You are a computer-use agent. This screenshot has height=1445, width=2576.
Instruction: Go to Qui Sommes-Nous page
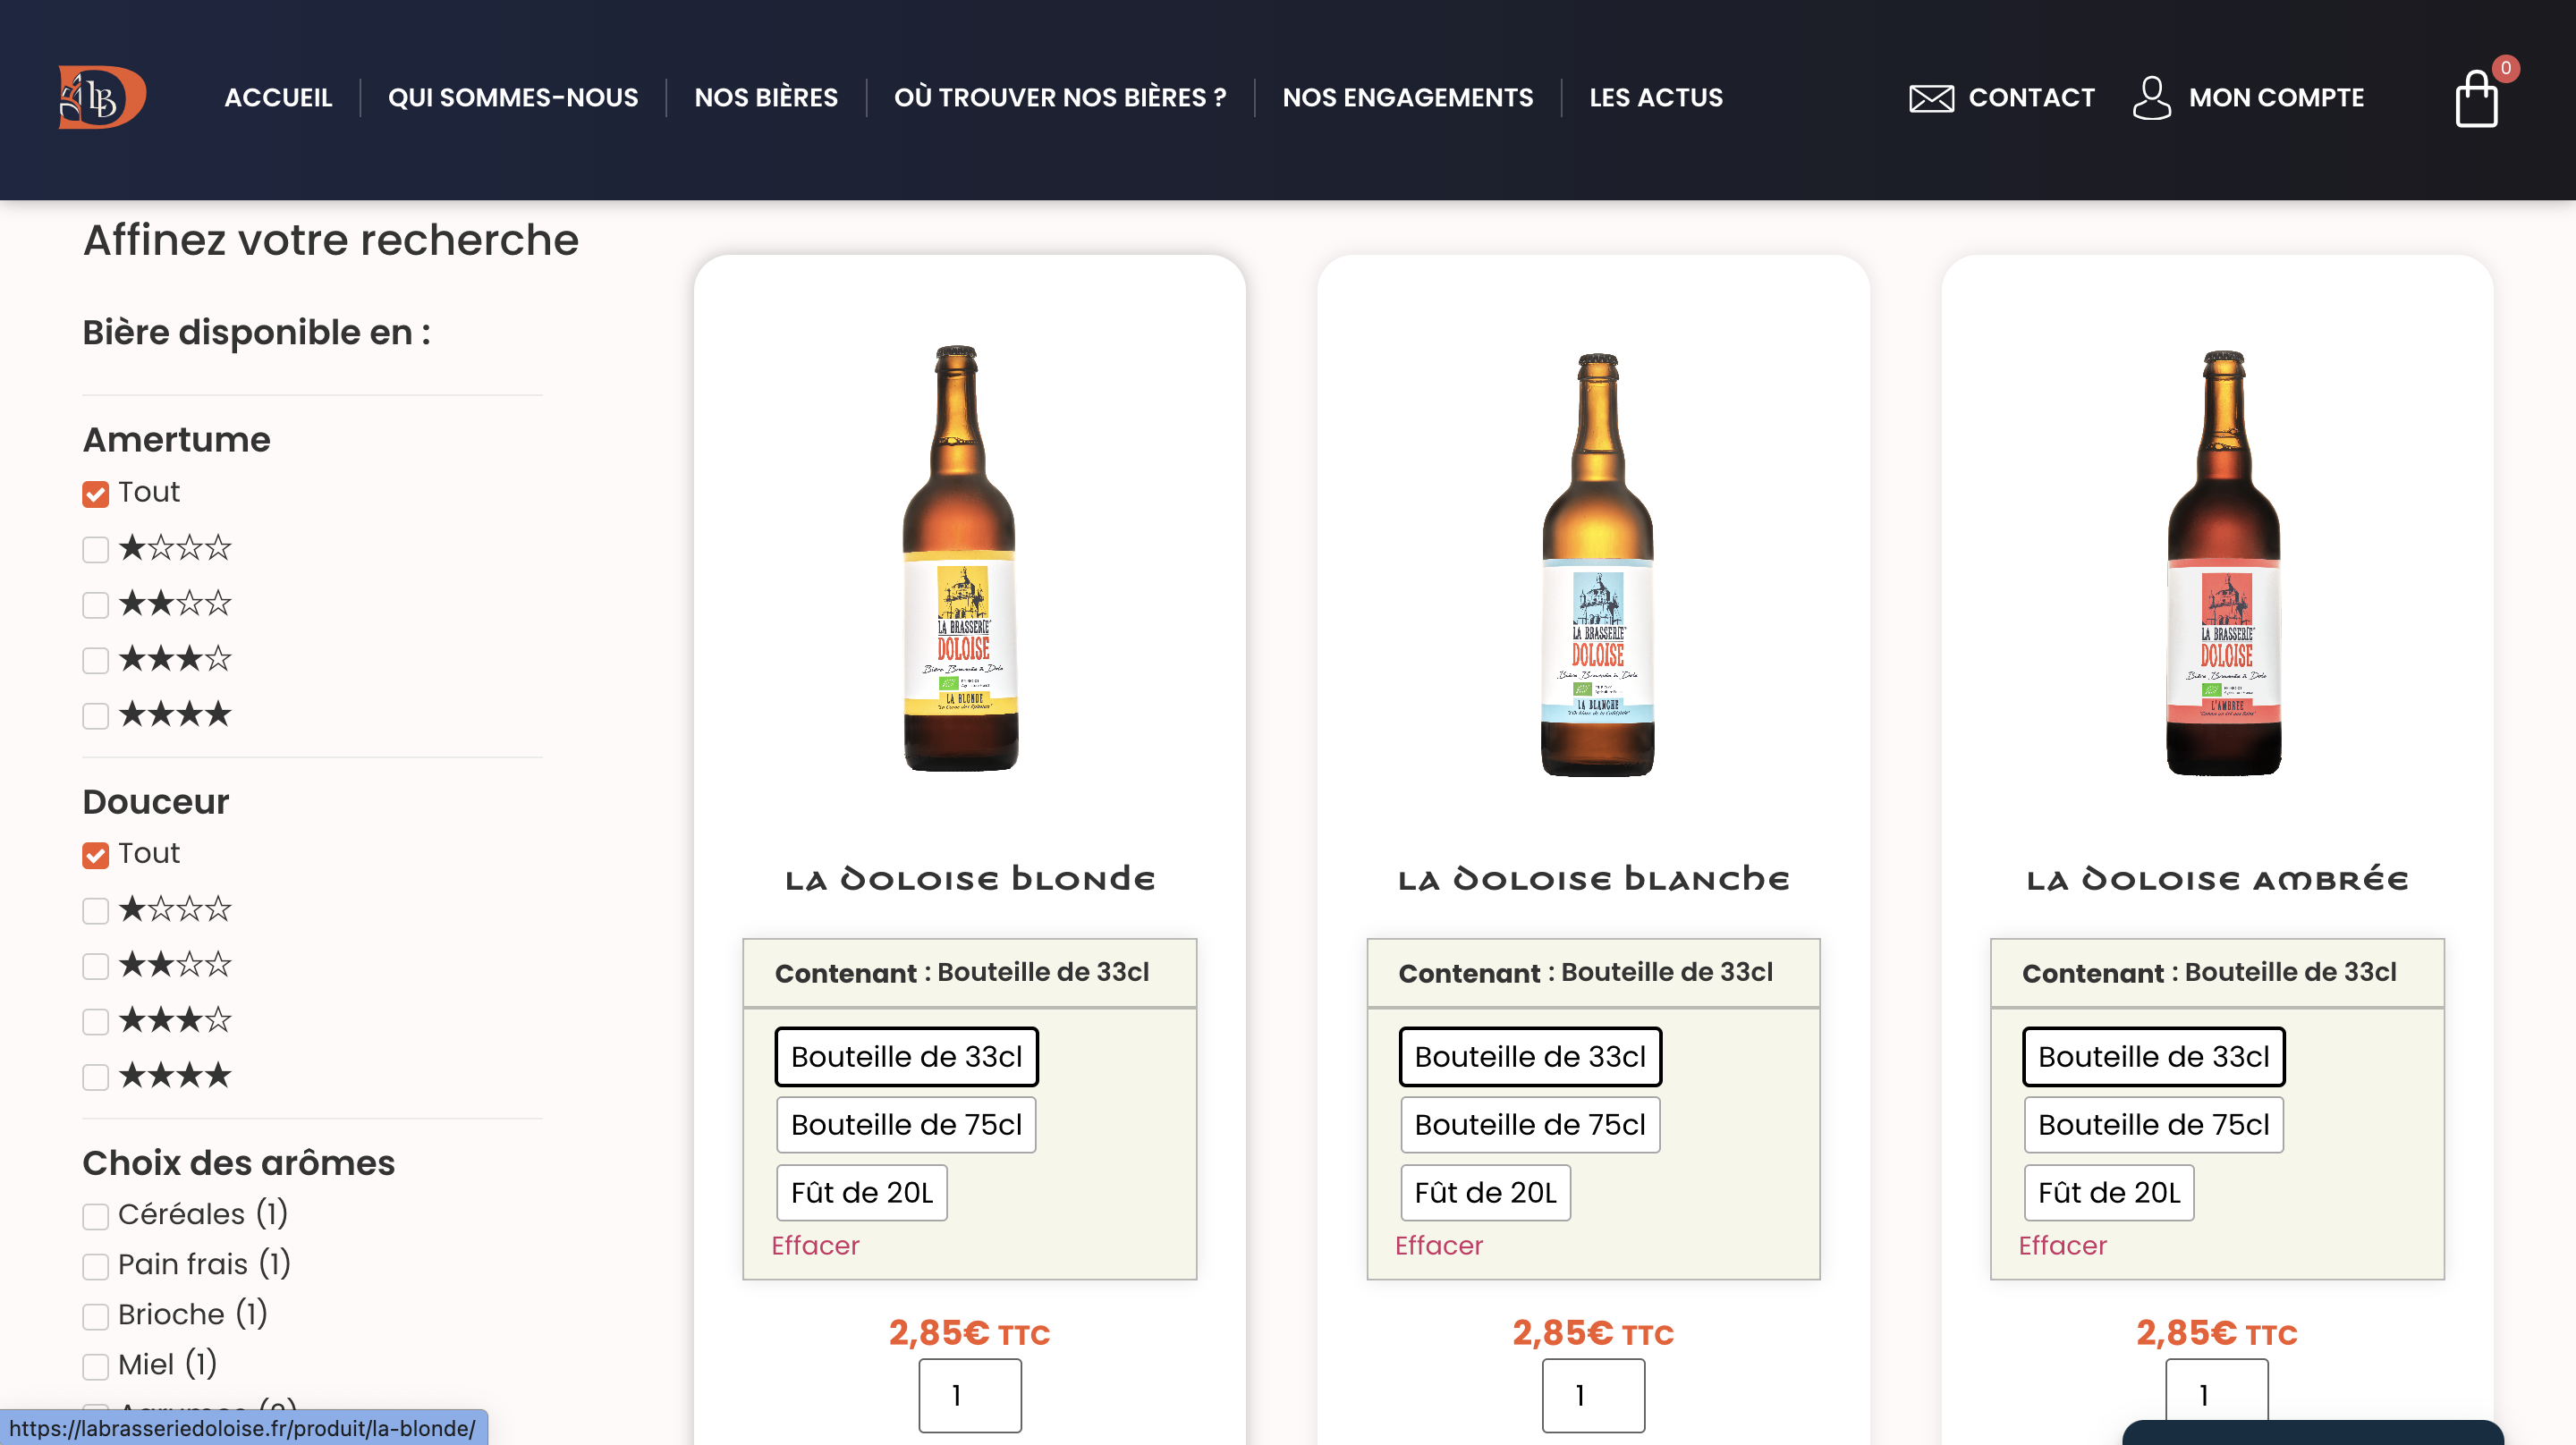[x=513, y=98]
